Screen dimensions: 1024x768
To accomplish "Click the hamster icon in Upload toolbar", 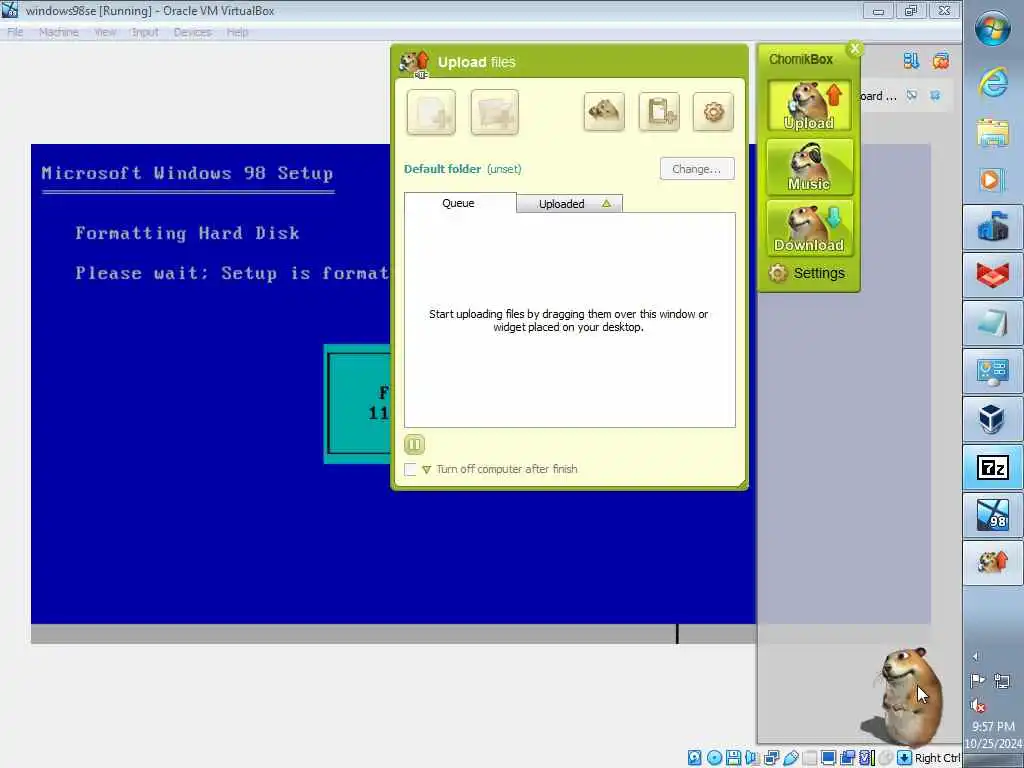I will click(x=604, y=112).
